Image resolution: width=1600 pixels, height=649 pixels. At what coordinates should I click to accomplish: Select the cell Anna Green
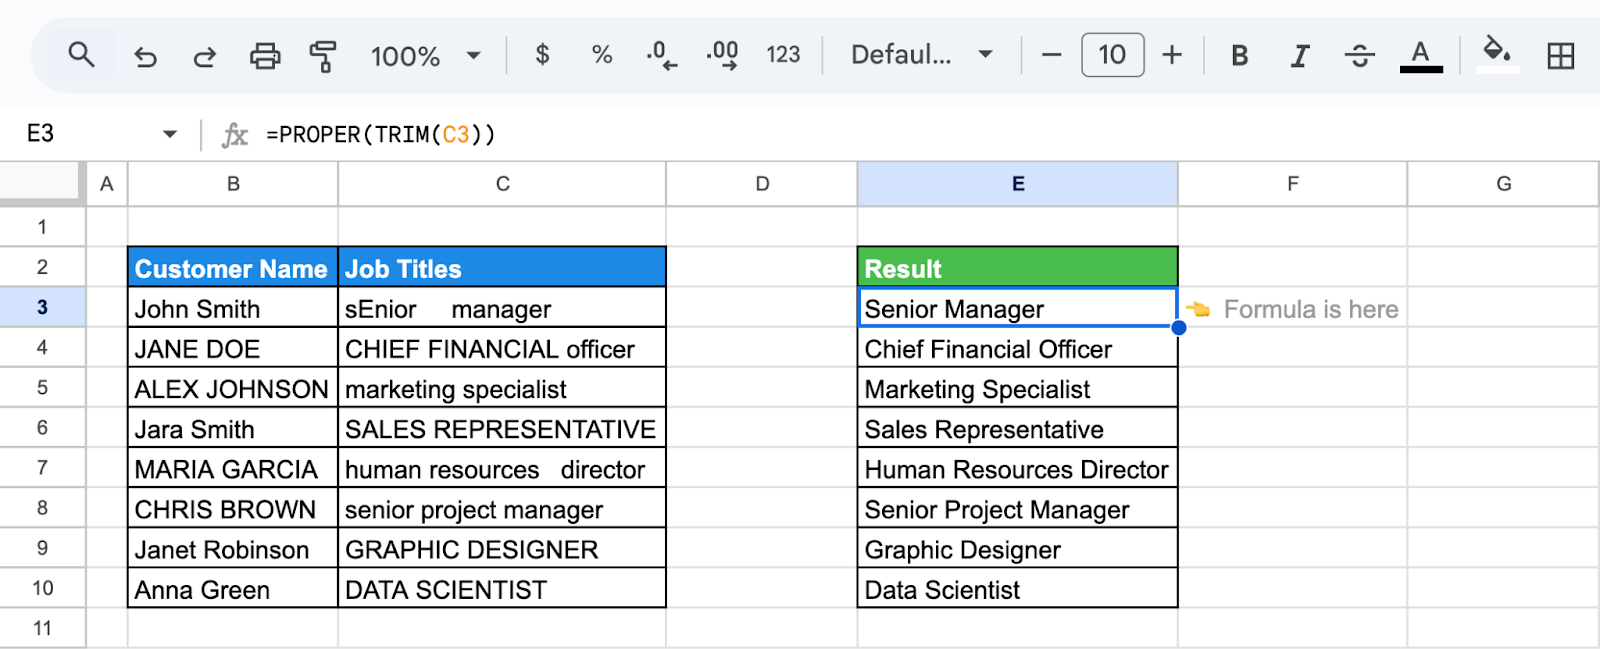pyautogui.click(x=233, y=589)
